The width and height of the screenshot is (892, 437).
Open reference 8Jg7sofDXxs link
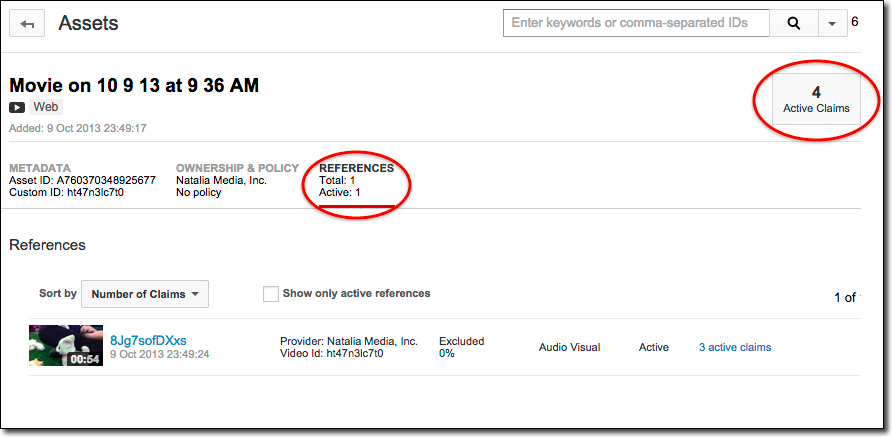pyautogui.click(x=148, y=340)
